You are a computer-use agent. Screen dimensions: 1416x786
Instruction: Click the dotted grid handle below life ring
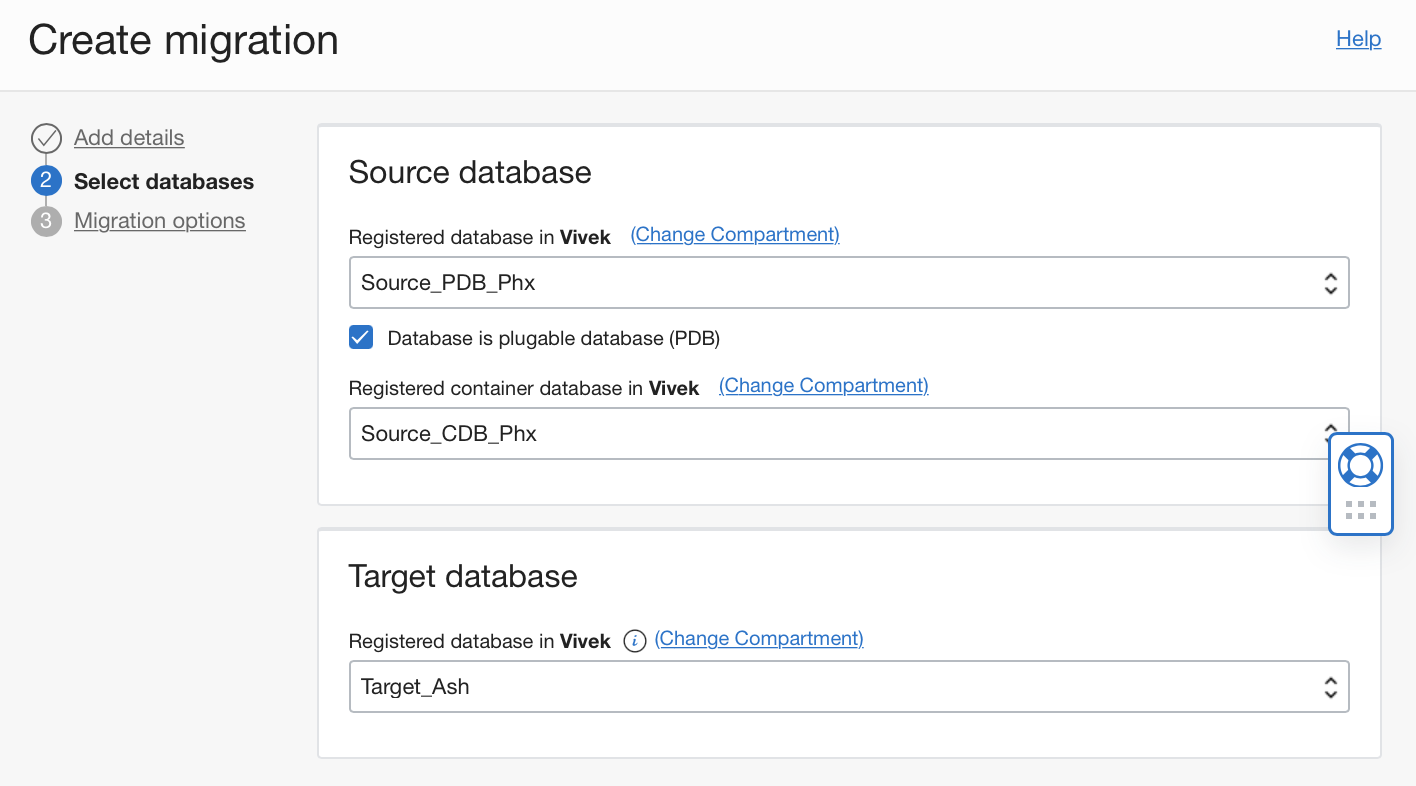pos(1361,510)
